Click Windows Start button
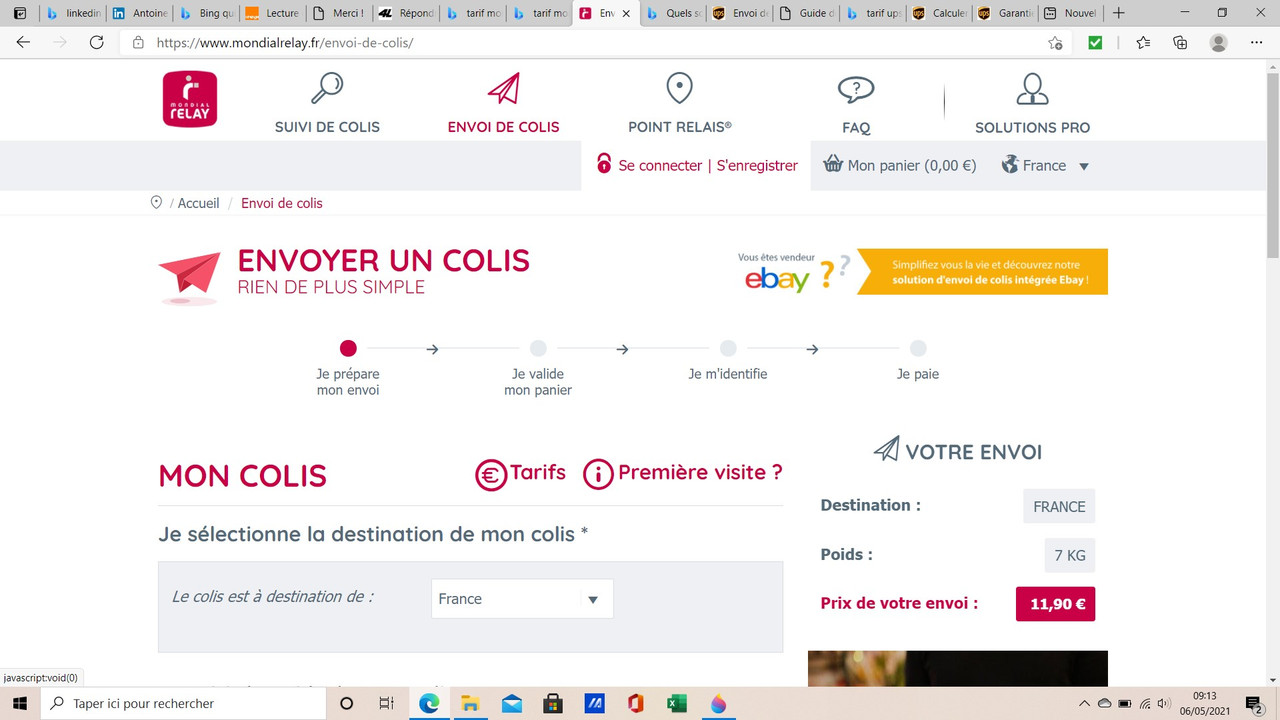This screenshot has width=1280, height=720. pyautogui.click(x=20, y=703)
